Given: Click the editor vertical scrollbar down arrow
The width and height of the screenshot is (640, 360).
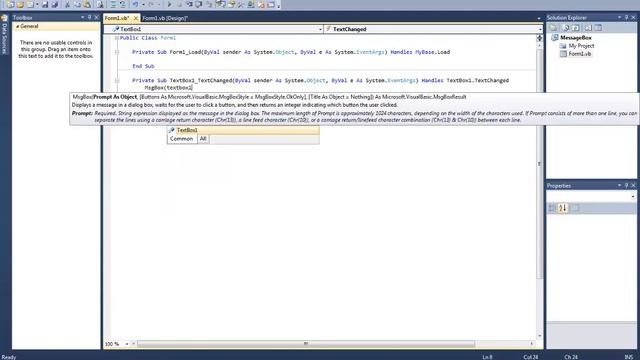Looking at the screenshot, I should (x=540, y=336).
